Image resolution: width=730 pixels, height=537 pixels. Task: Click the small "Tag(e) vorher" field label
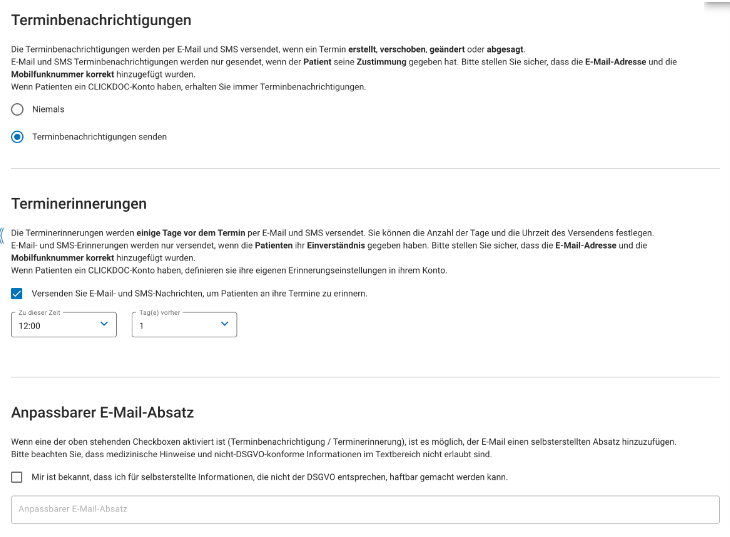tap(158, 313)
